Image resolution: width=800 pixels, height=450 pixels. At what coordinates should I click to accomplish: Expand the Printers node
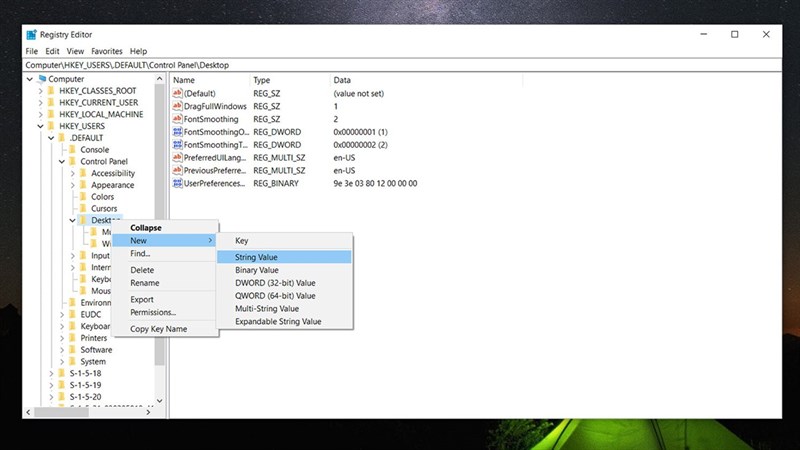62,338
